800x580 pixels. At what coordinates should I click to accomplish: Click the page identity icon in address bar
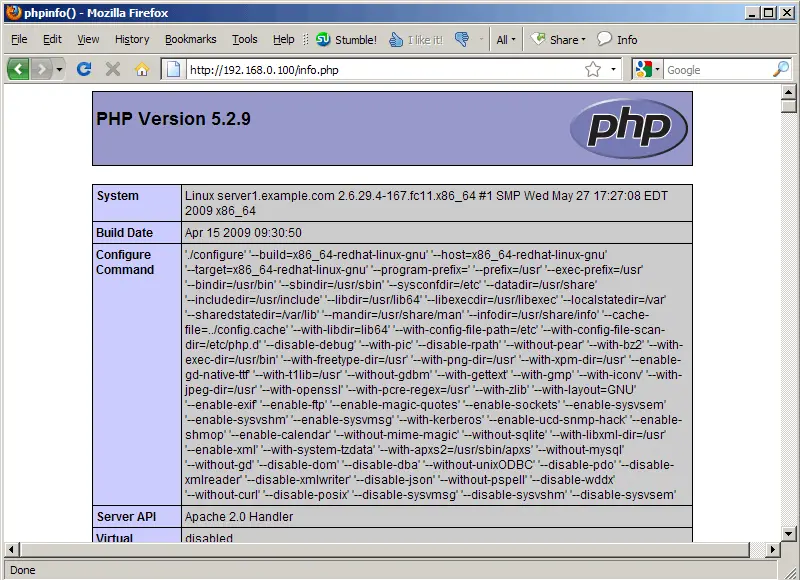(173, 69)
